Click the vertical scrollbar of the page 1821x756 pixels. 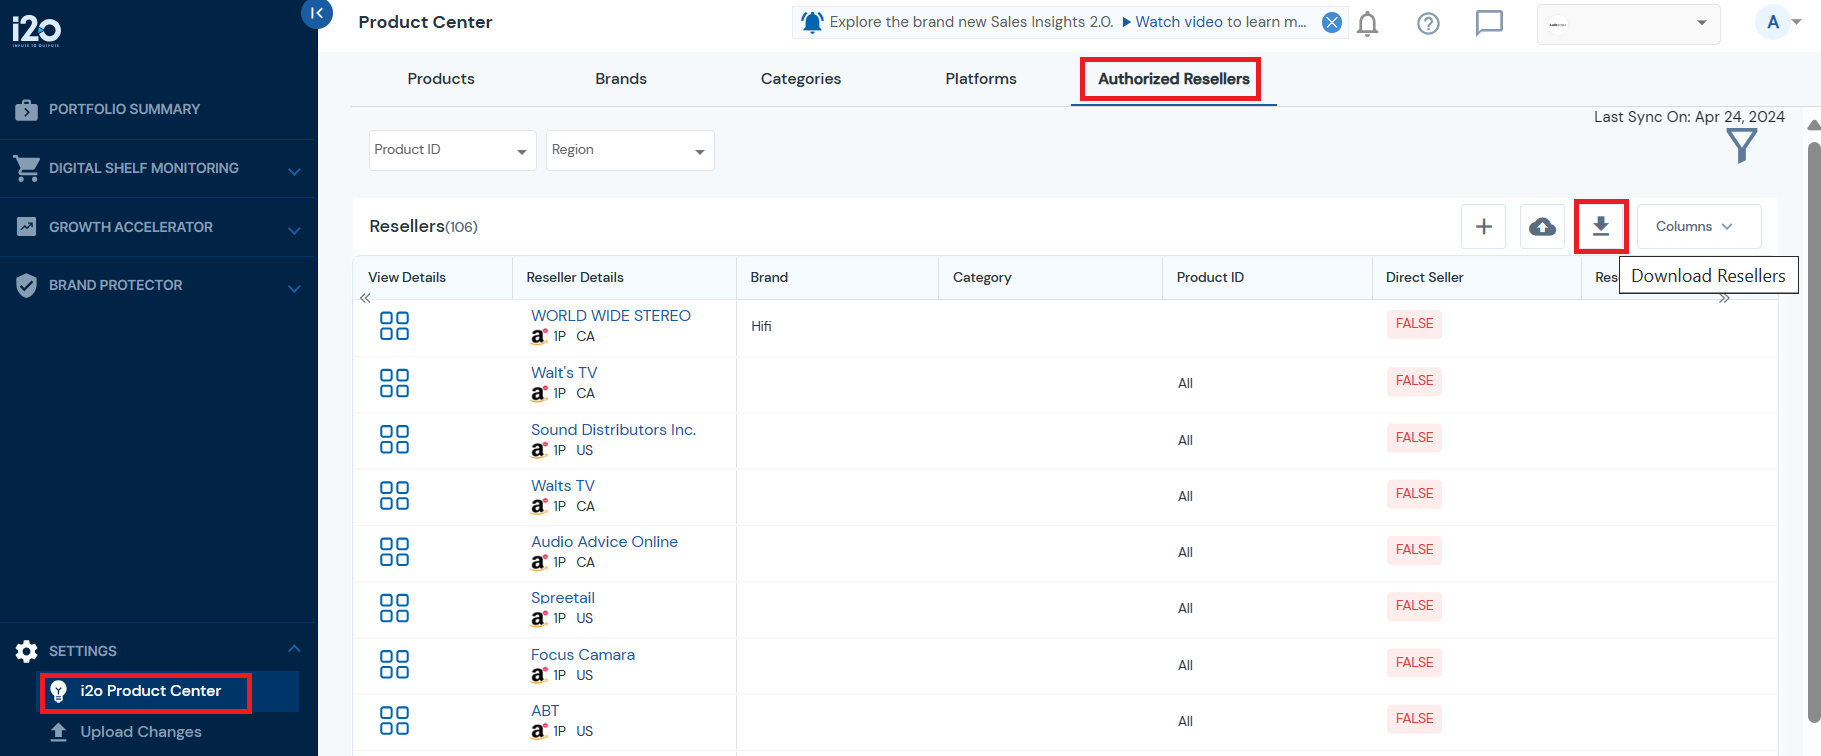pos(1813,430)
